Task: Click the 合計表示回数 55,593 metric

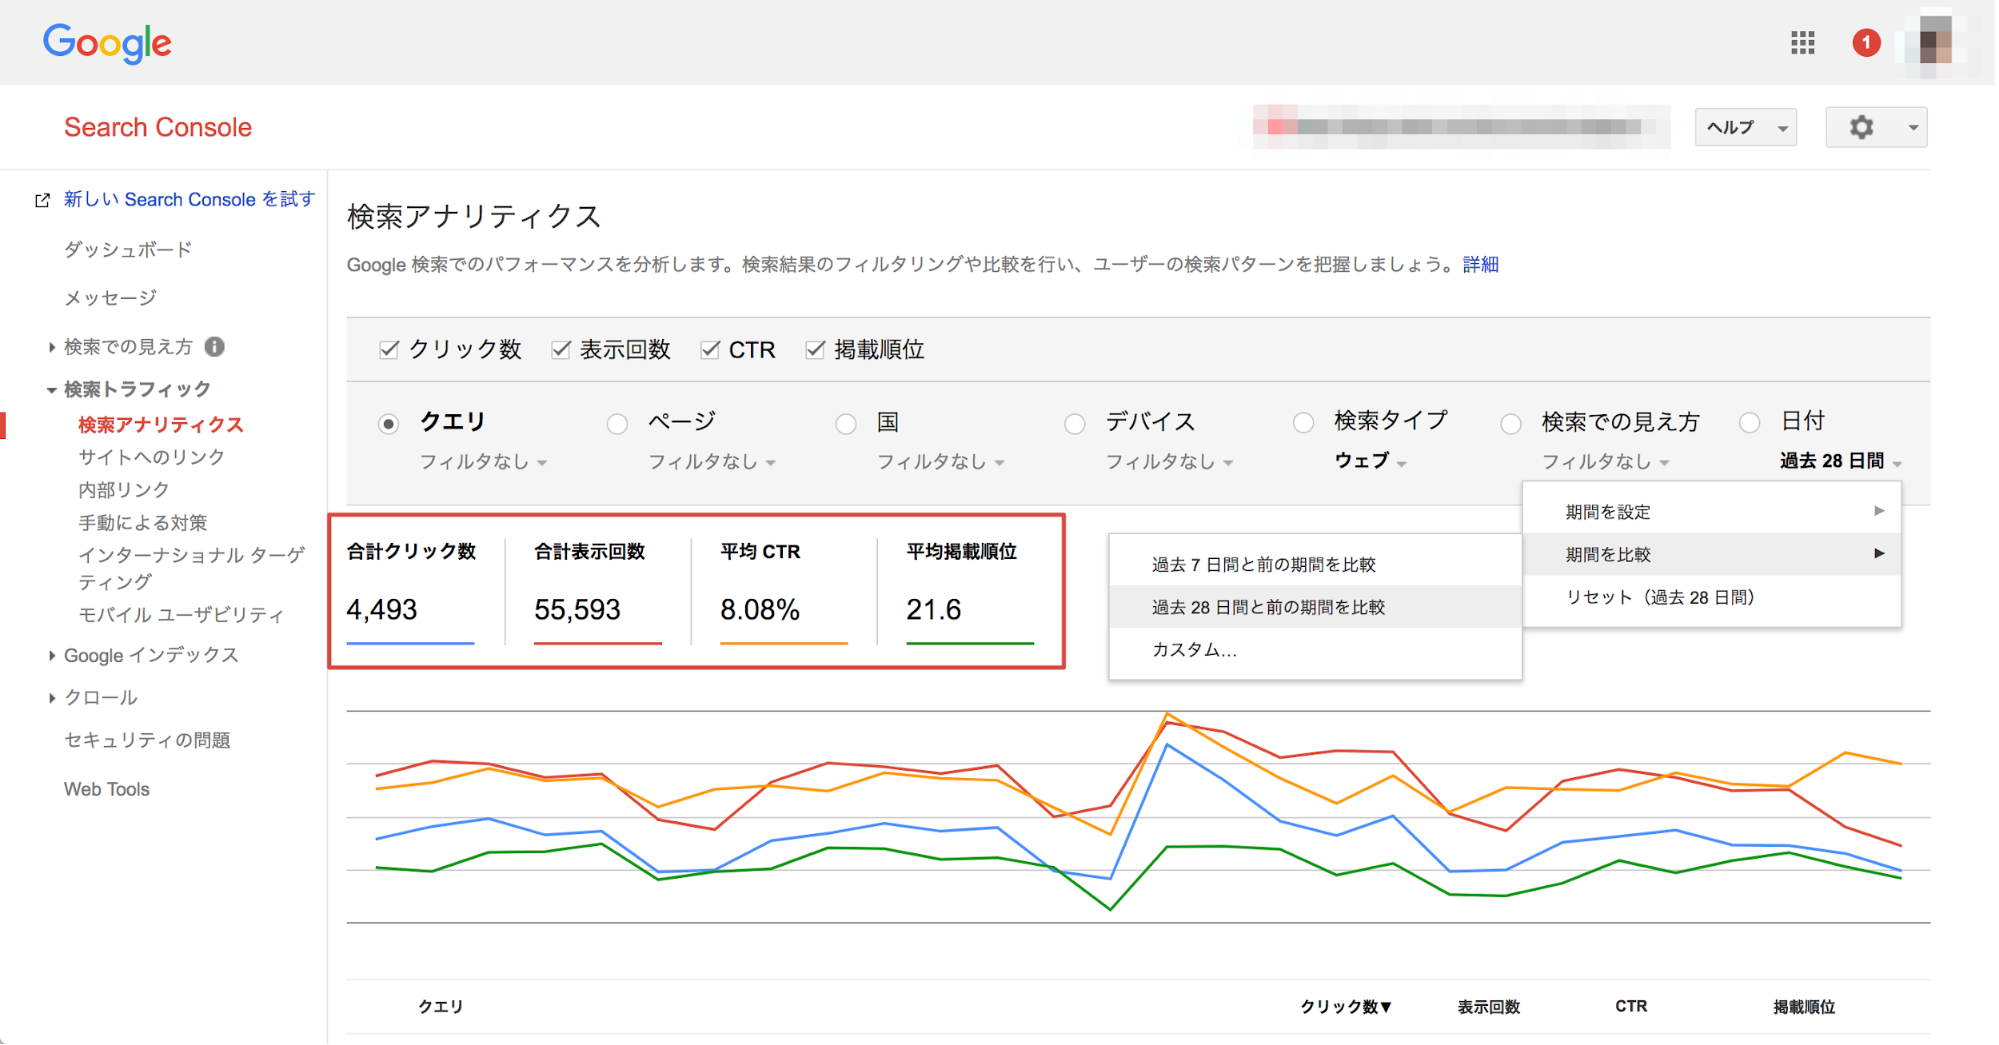Action: (x=597, y=591)
